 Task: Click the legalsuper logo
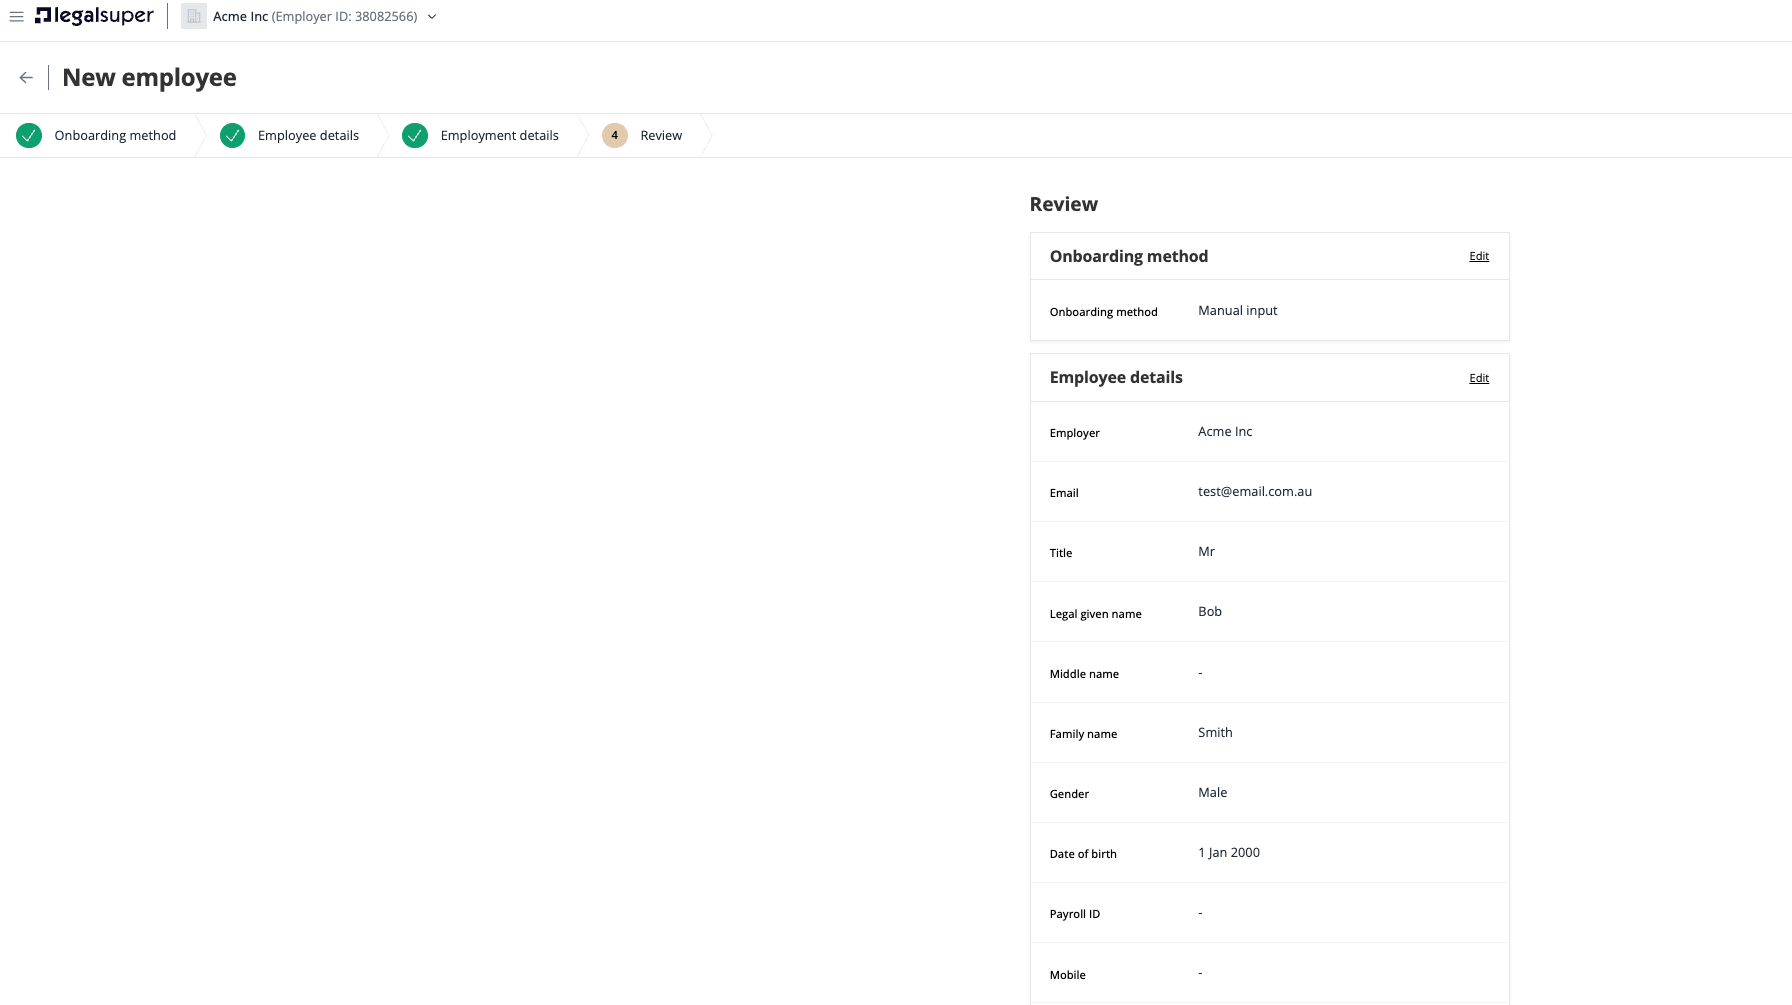click(x=94, y=16)
